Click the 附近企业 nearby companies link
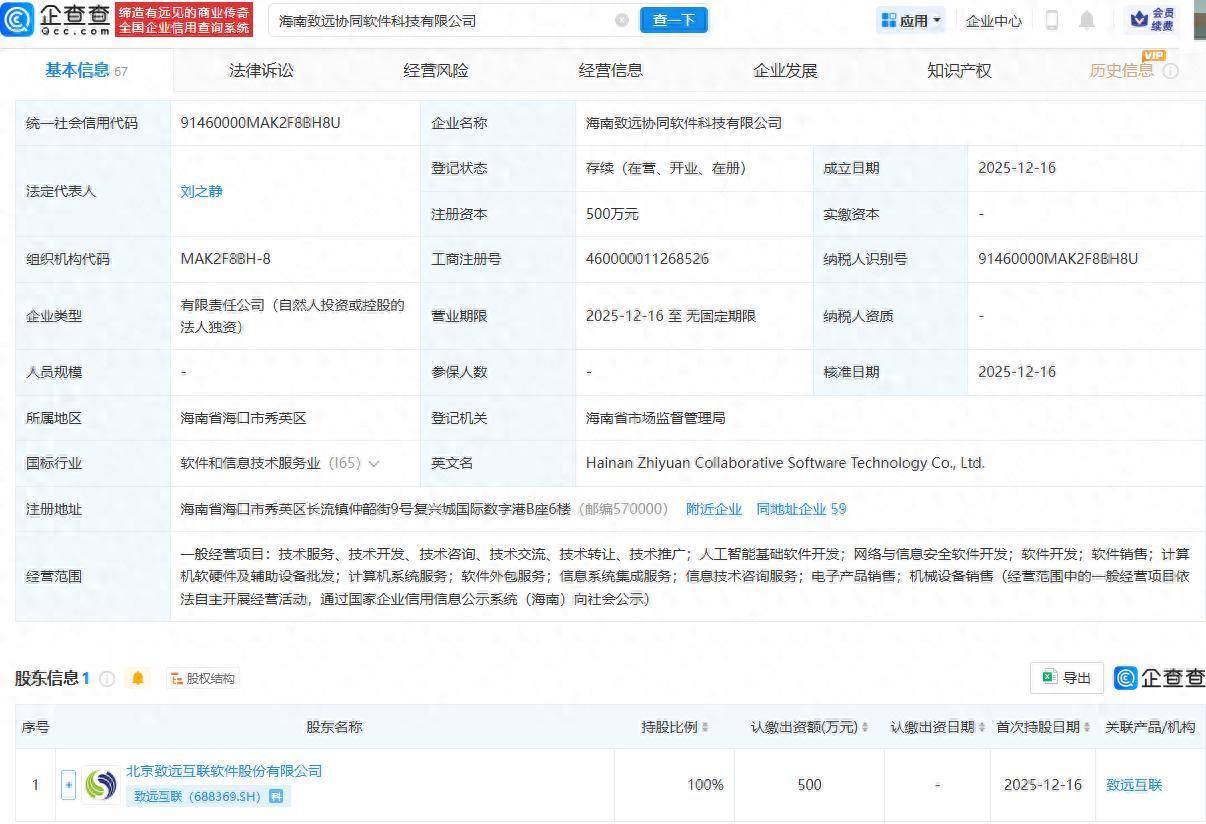This screenshot has width=1206, height=824. click(x=714, y=509)
